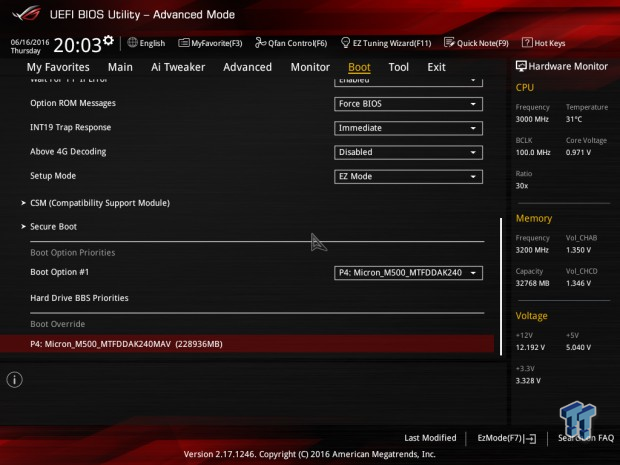Viewport: 620px width, 465px height.
Task: Start EZ Tuning Wizard(F11)
Action: (x=392, y=43)
